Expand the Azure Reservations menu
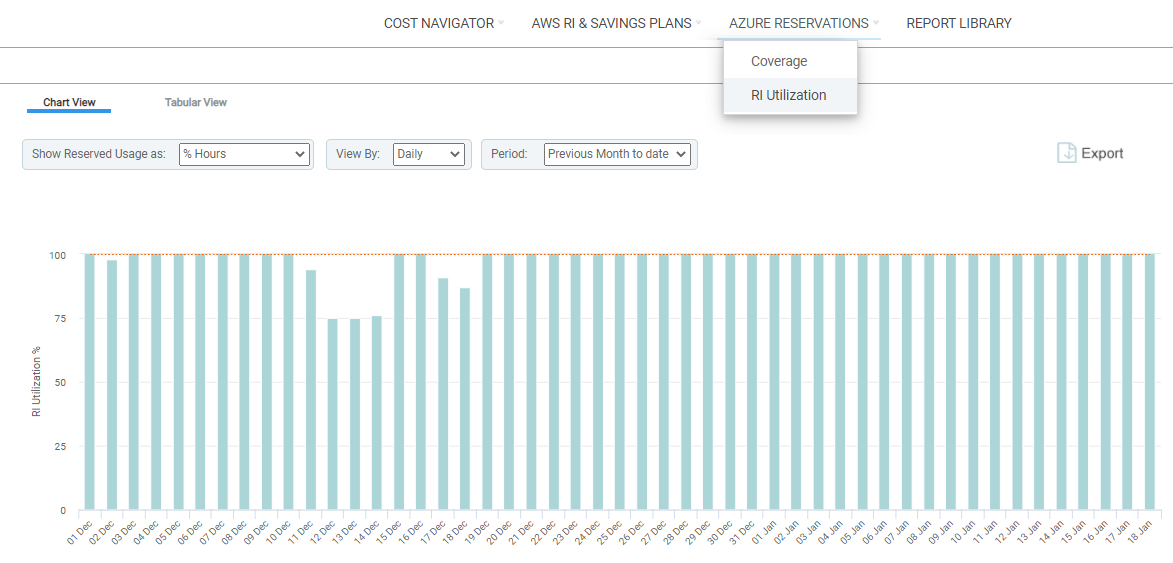The image size is (1173, 563). point(798,23)
